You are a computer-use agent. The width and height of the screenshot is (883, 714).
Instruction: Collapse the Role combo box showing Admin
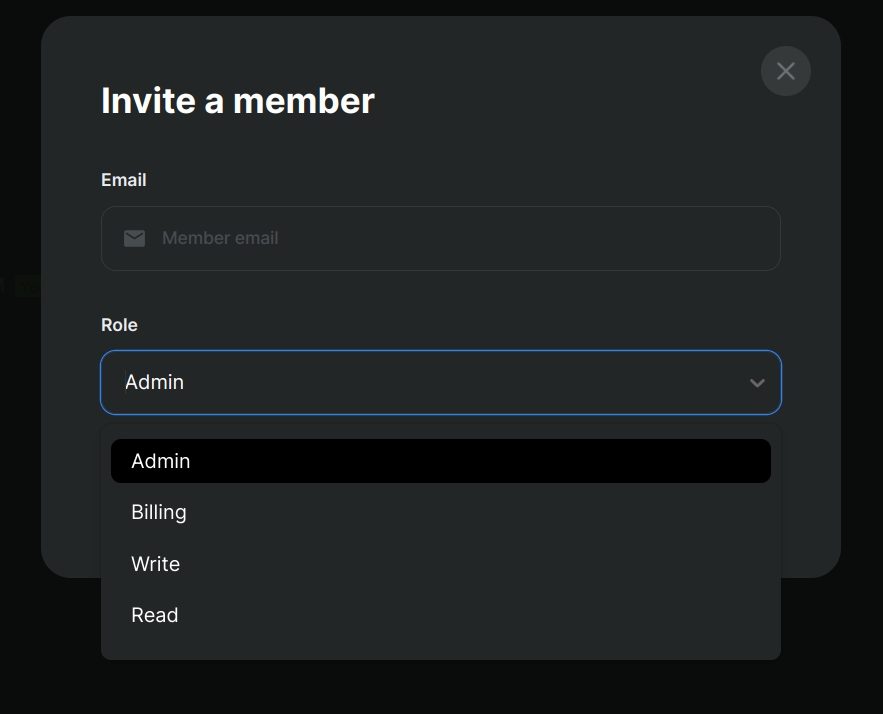click(x=441, y=382)
